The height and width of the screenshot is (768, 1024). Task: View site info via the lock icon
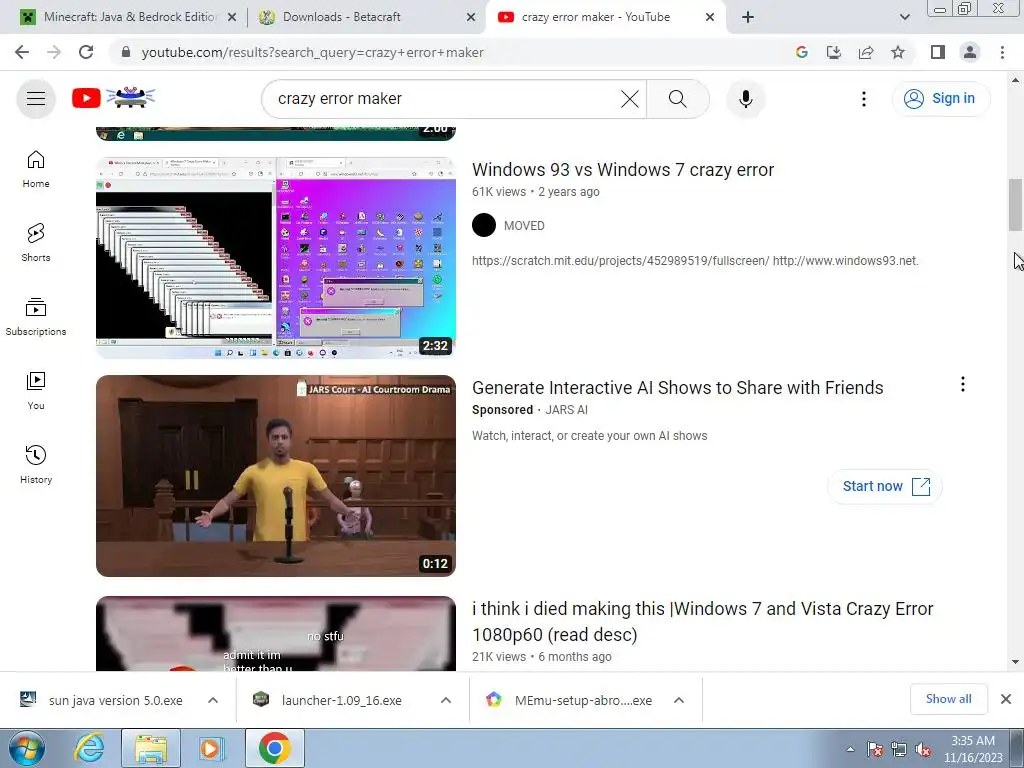pos(126,52)
